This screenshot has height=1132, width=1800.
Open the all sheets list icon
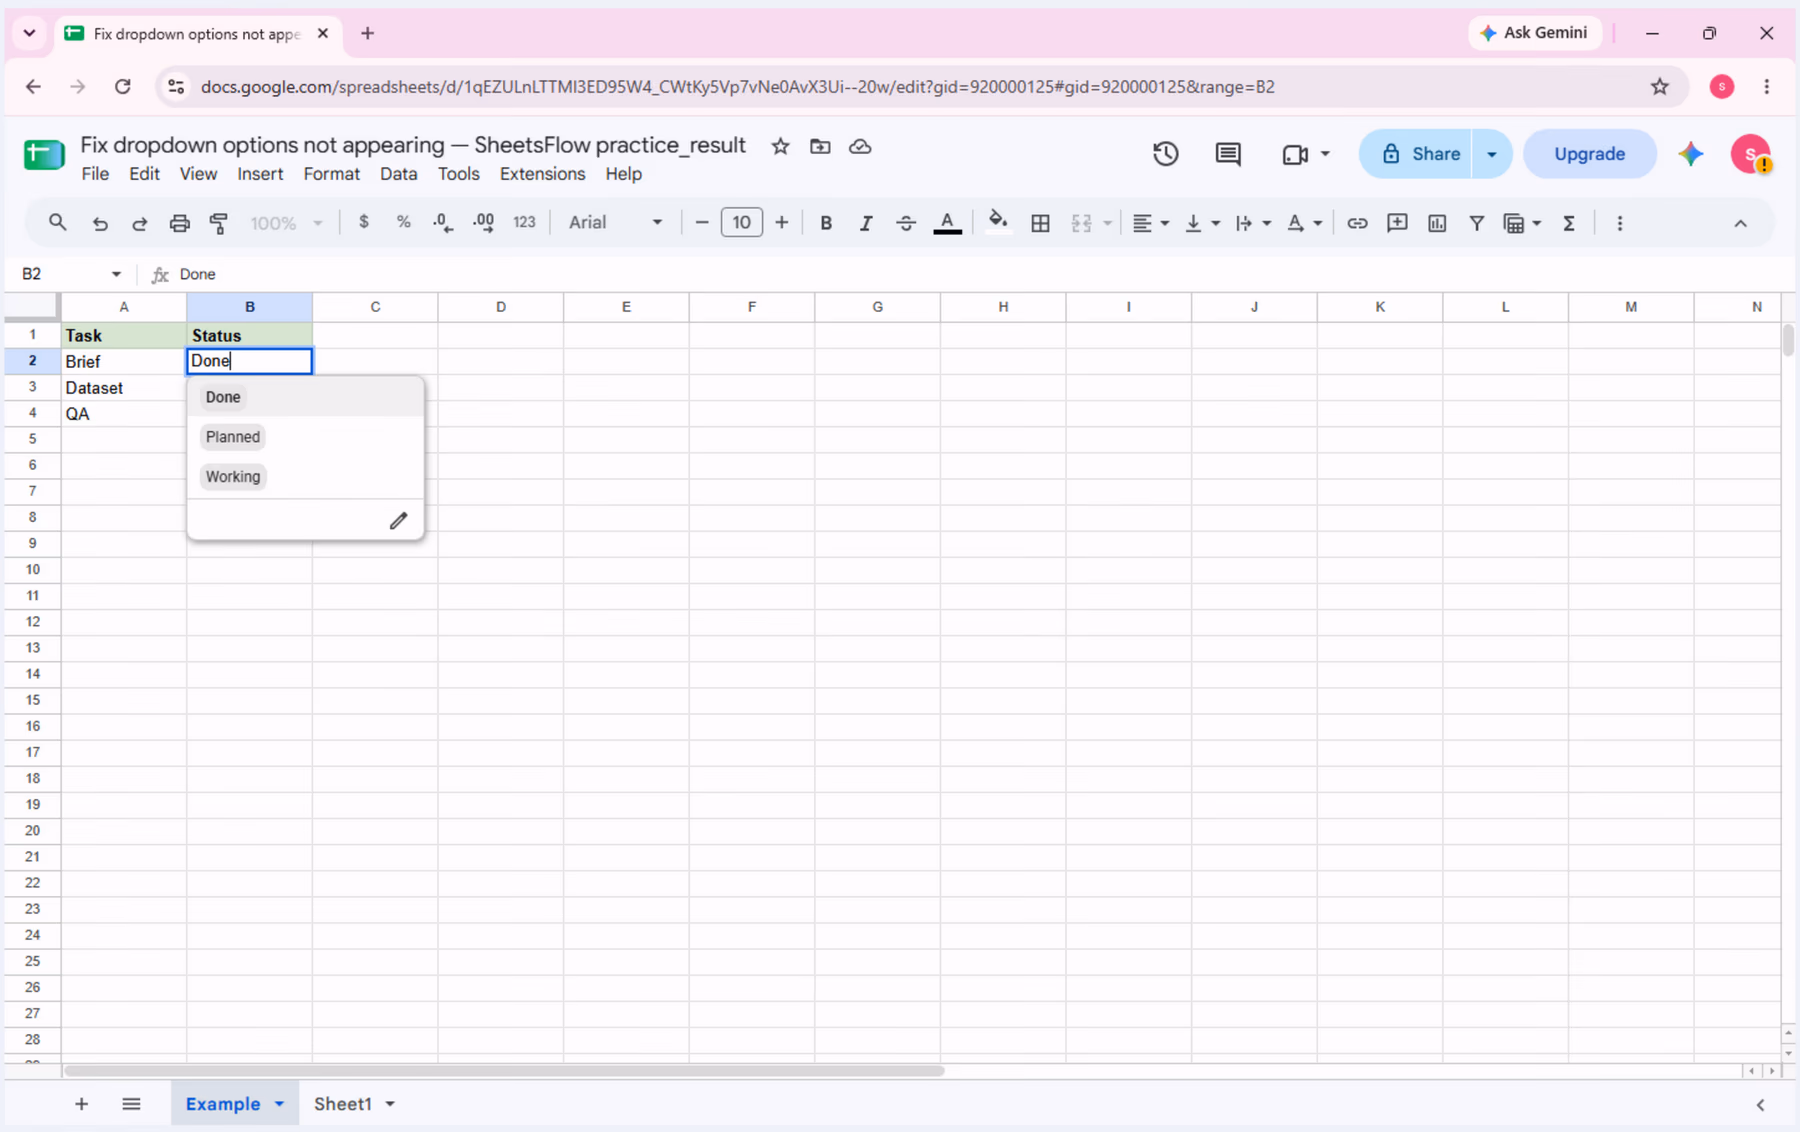tap(131, 1104)
